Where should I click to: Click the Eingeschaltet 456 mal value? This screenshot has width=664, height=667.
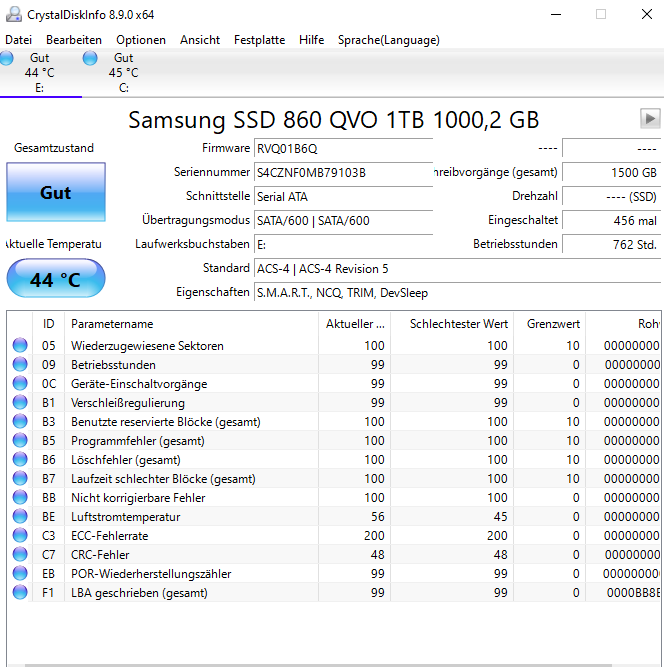[611, 220]
